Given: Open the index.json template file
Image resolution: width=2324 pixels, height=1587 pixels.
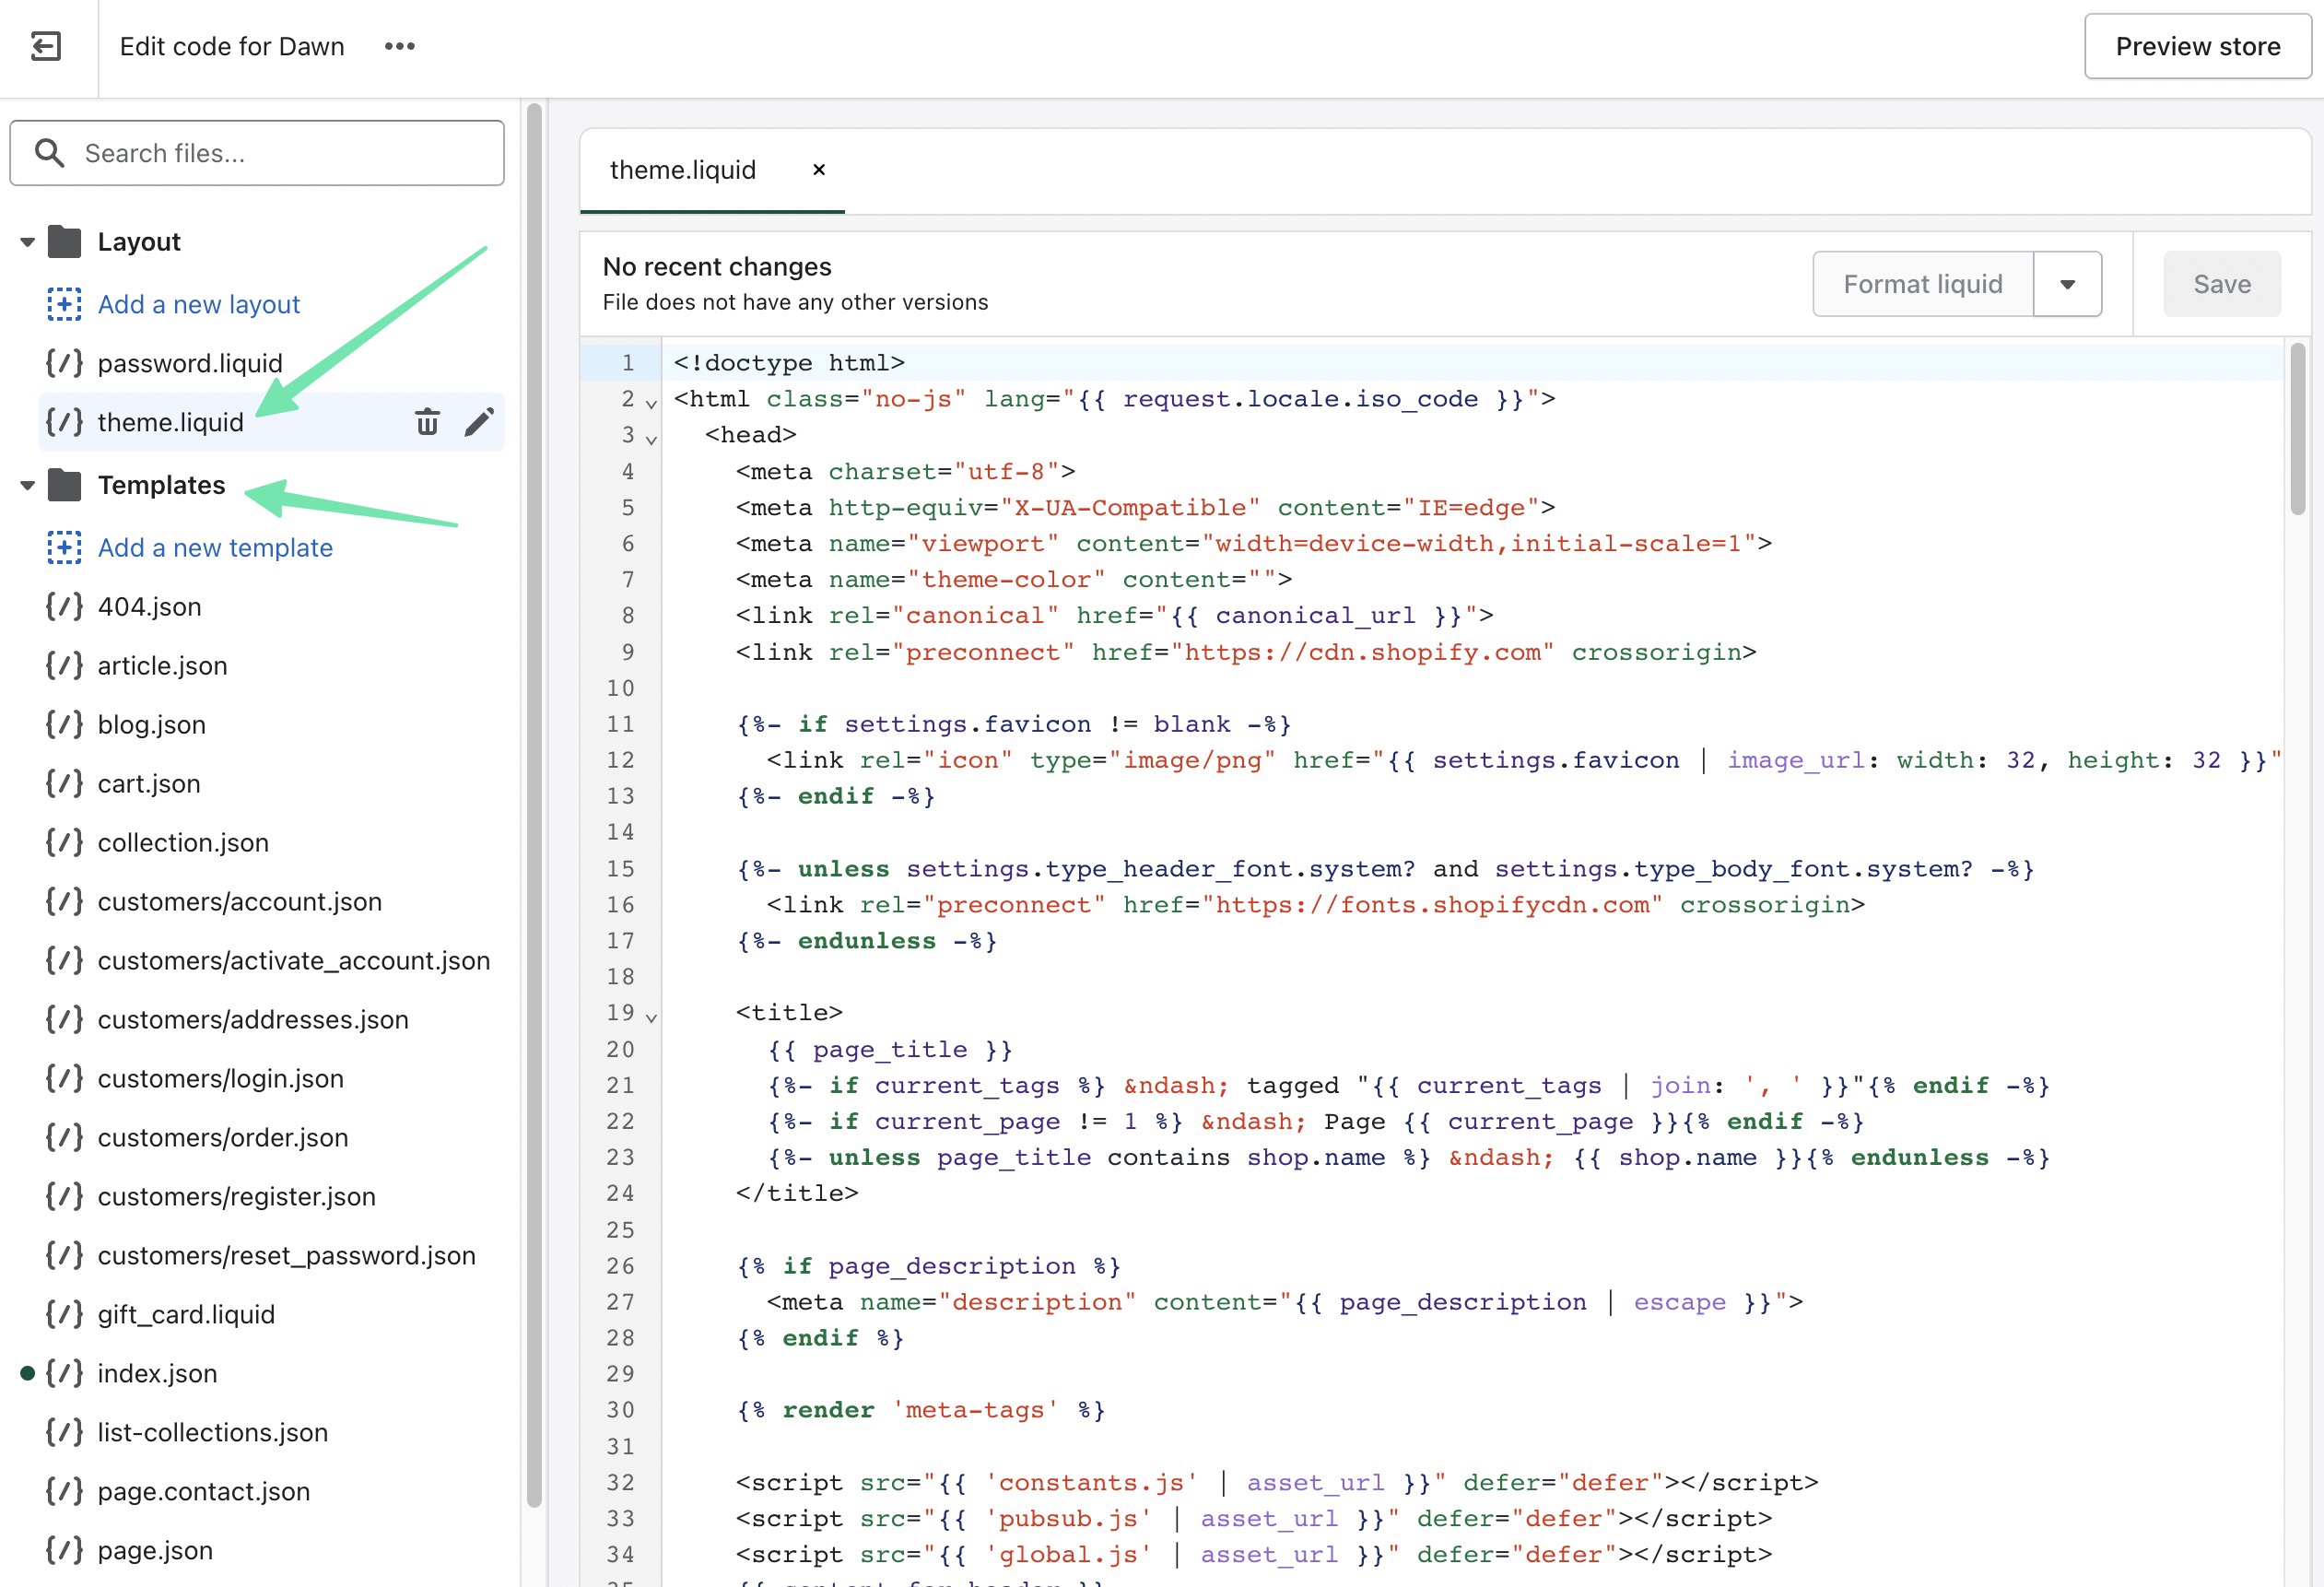Looking at the screenshot, I should pos(157,1373).
